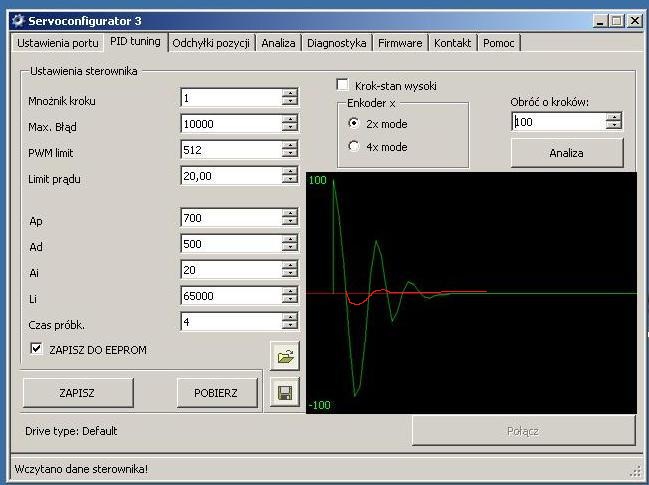Select 2x mode encoder option
Image resolution: width=649 pixels, height=485 pixels.
354,123
